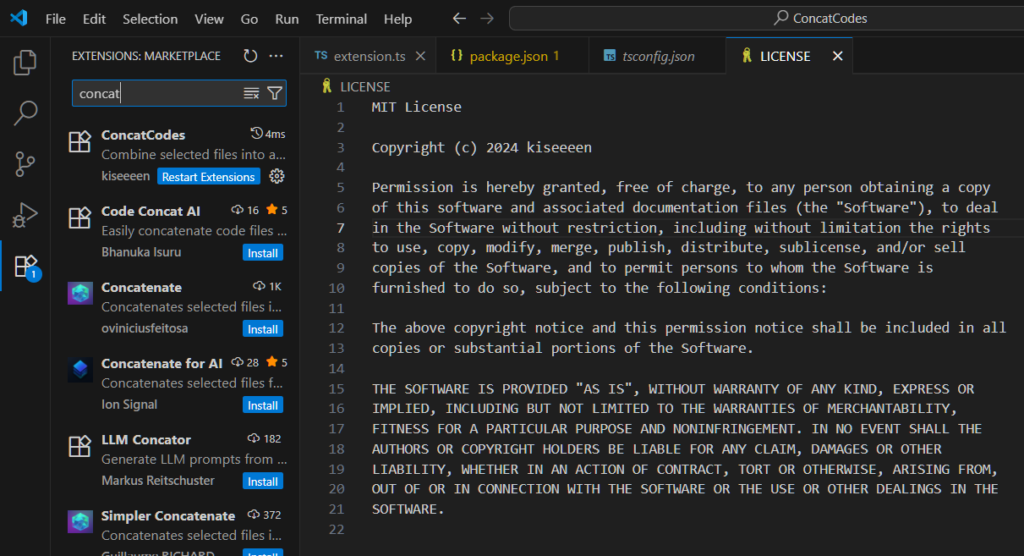Viewport: 1024px width, 556px height.
Task: Open the Terminal menu
Action: (x=341, y=19)
